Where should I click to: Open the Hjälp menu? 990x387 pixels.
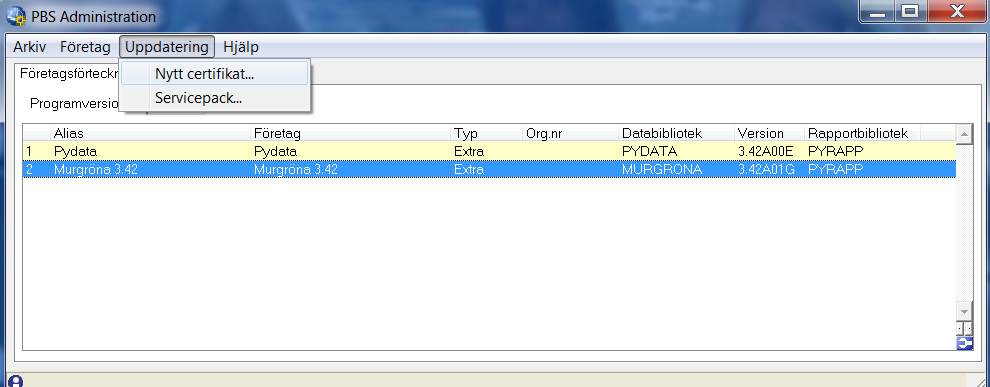tap(241, 47)
